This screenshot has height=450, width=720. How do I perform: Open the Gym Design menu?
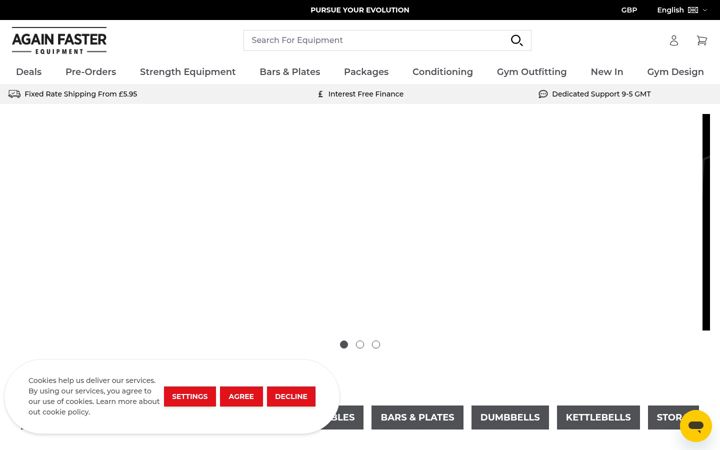(x=675, y=72)
